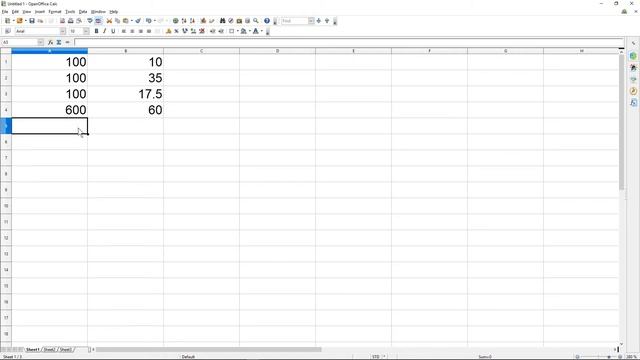Toggle Underline formatting
Image resolution: width=640 pixels, height=360 pixels.
(113, 31)
